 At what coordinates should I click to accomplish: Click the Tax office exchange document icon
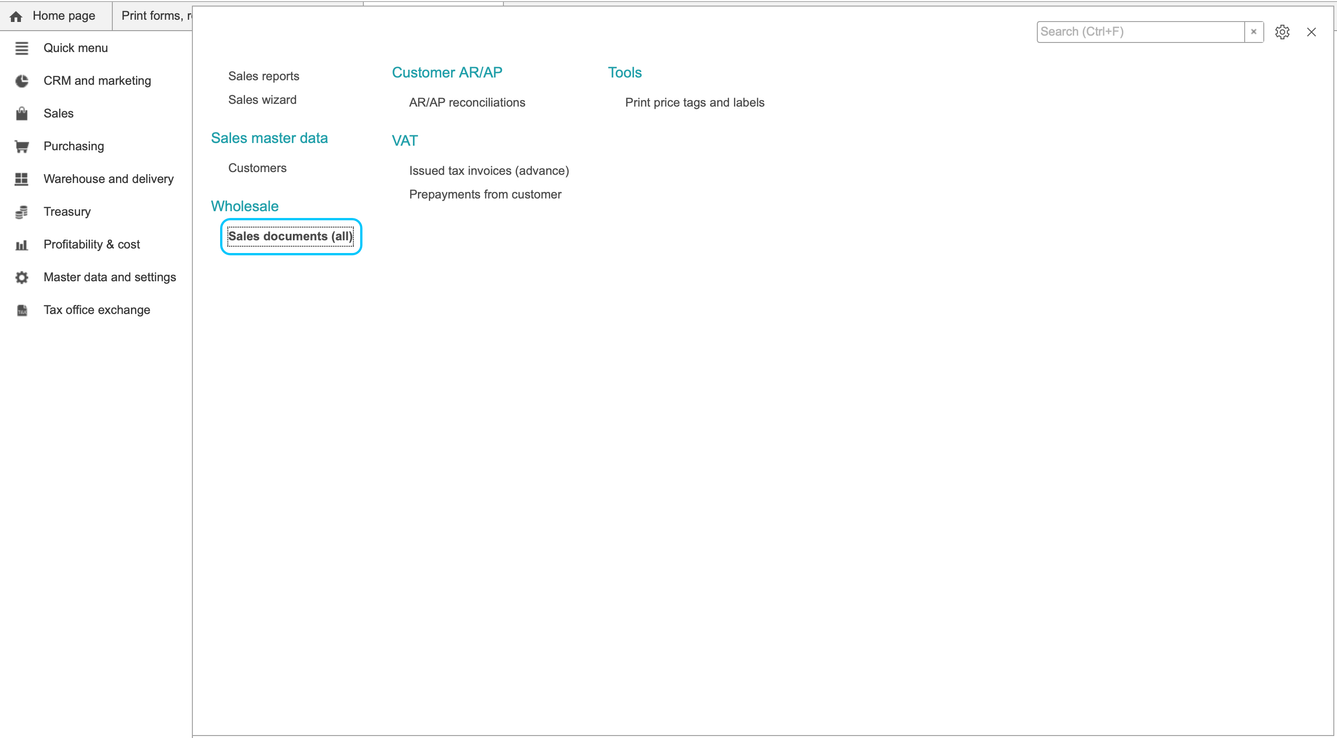pos(22,310)
